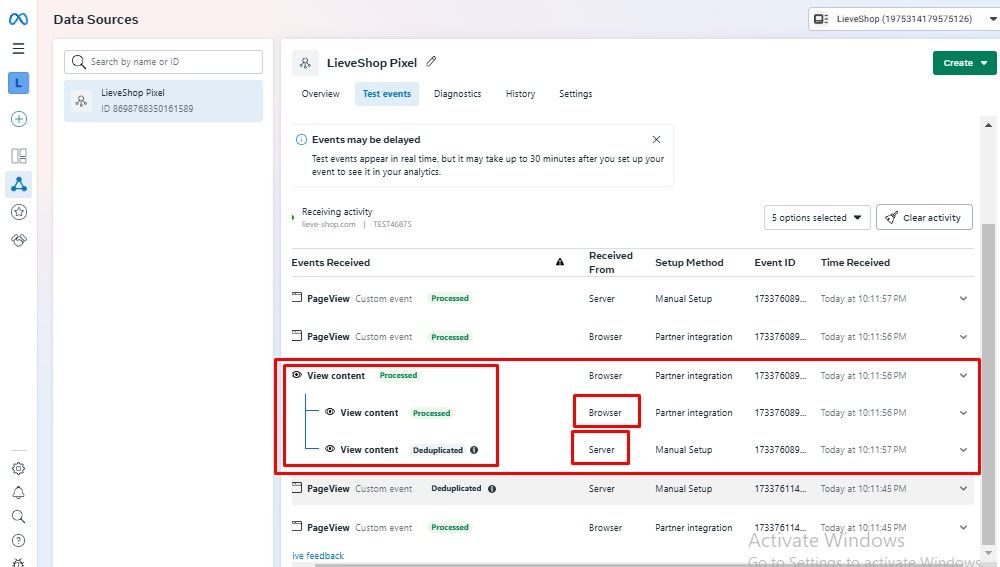Click Deduplicated badge on View content row

(x=438, y=450)
